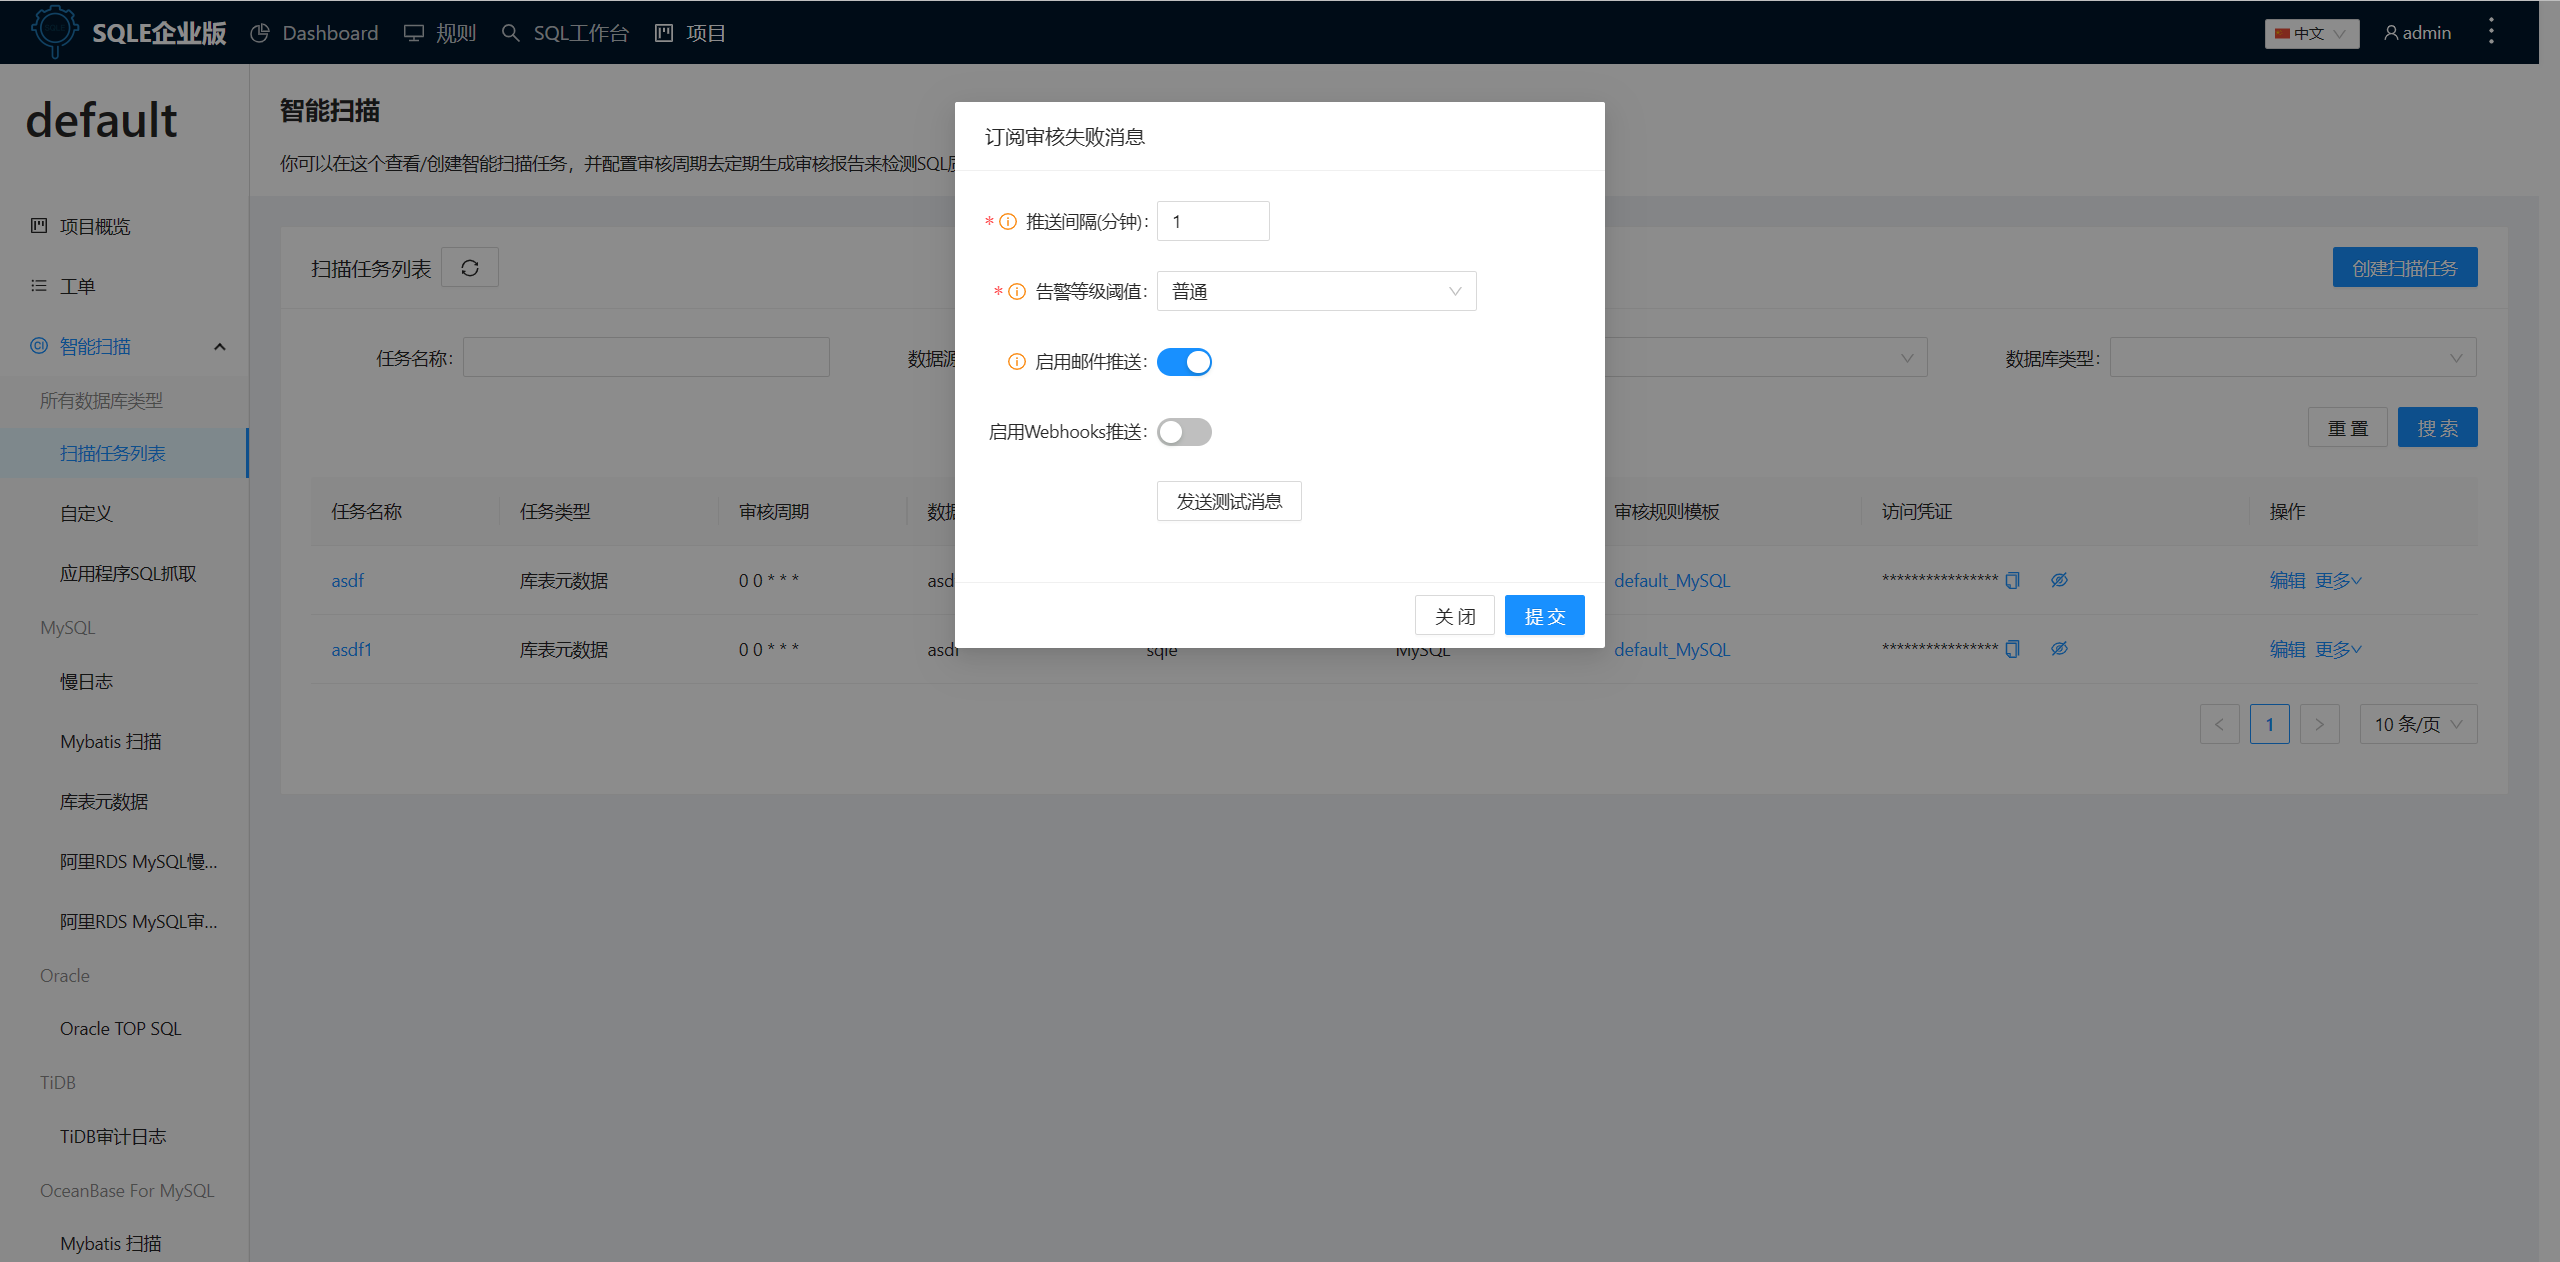The height and width of the screenshot is (1262, 2560).
Task: Type in the 推送间隔(分钟) input field
Action: [x=1212, y=221]
